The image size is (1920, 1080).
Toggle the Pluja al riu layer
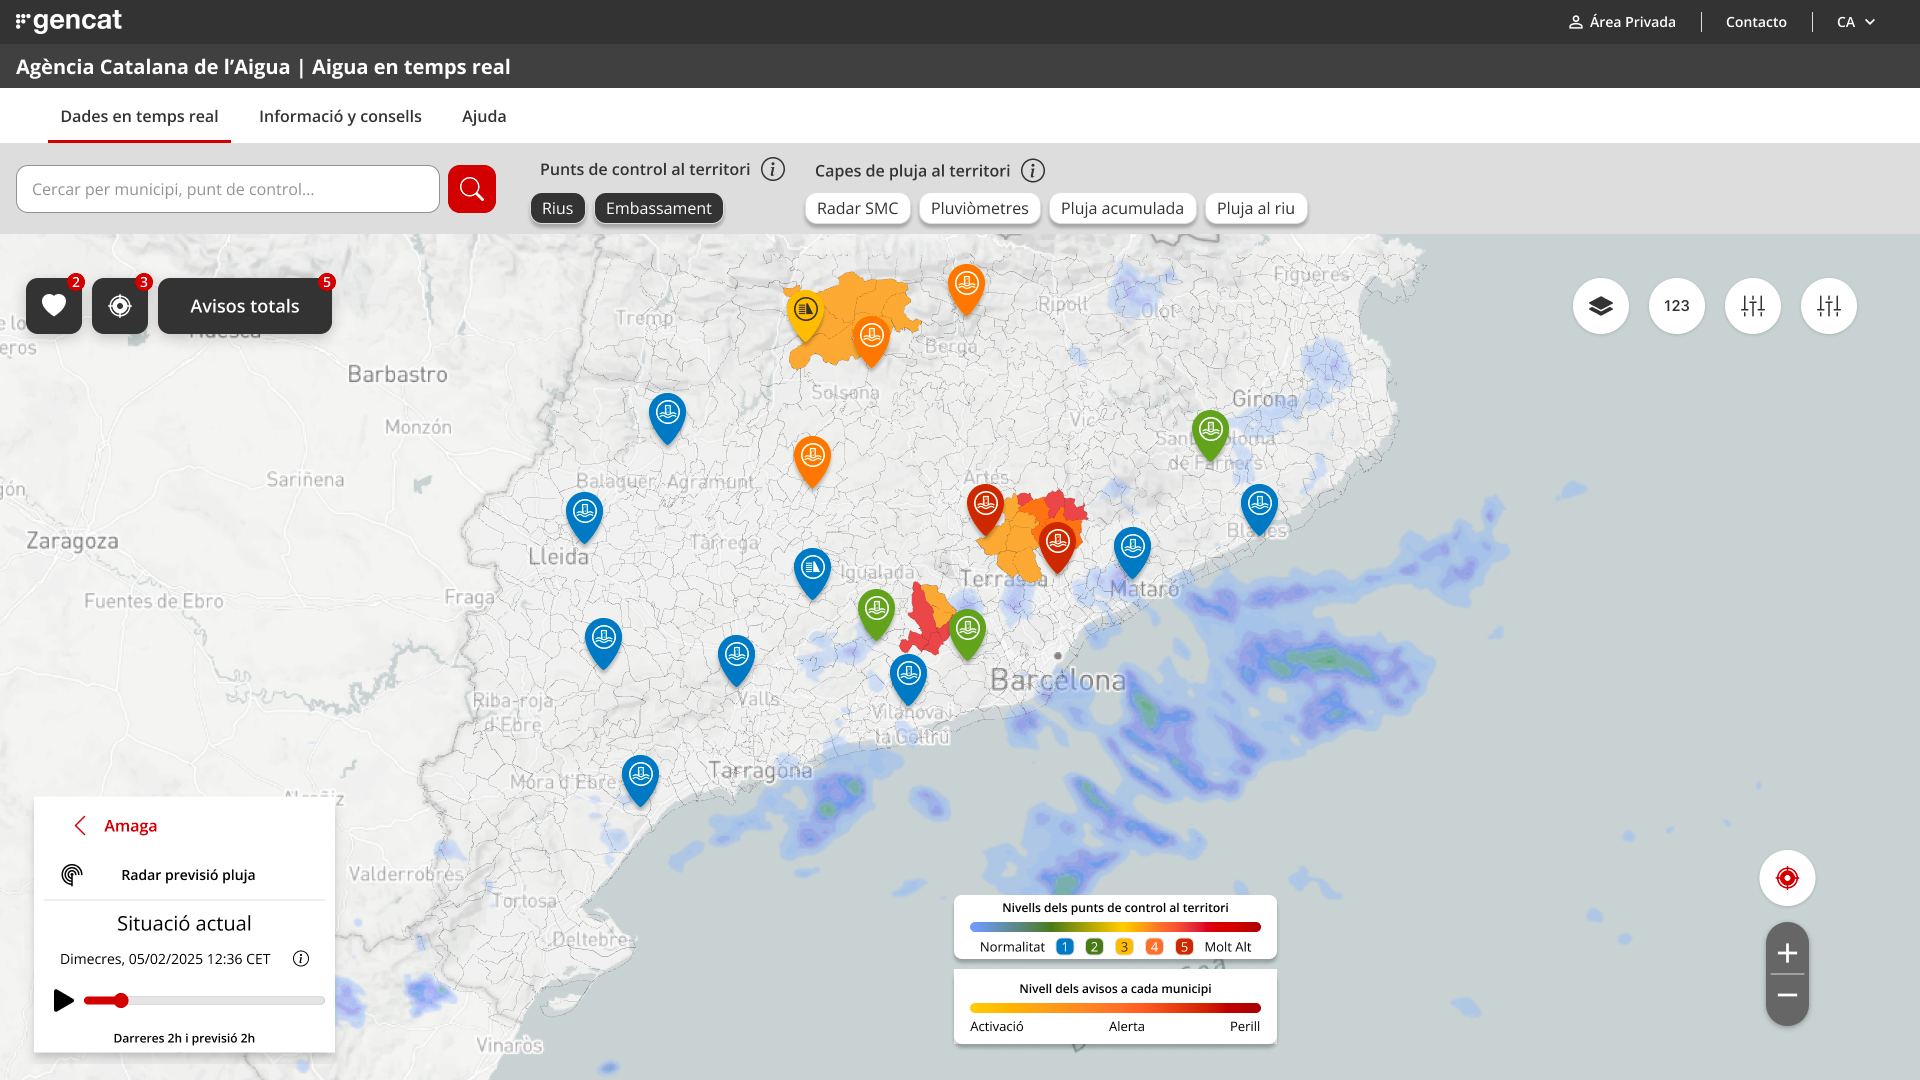click(x=1256, y=208)
